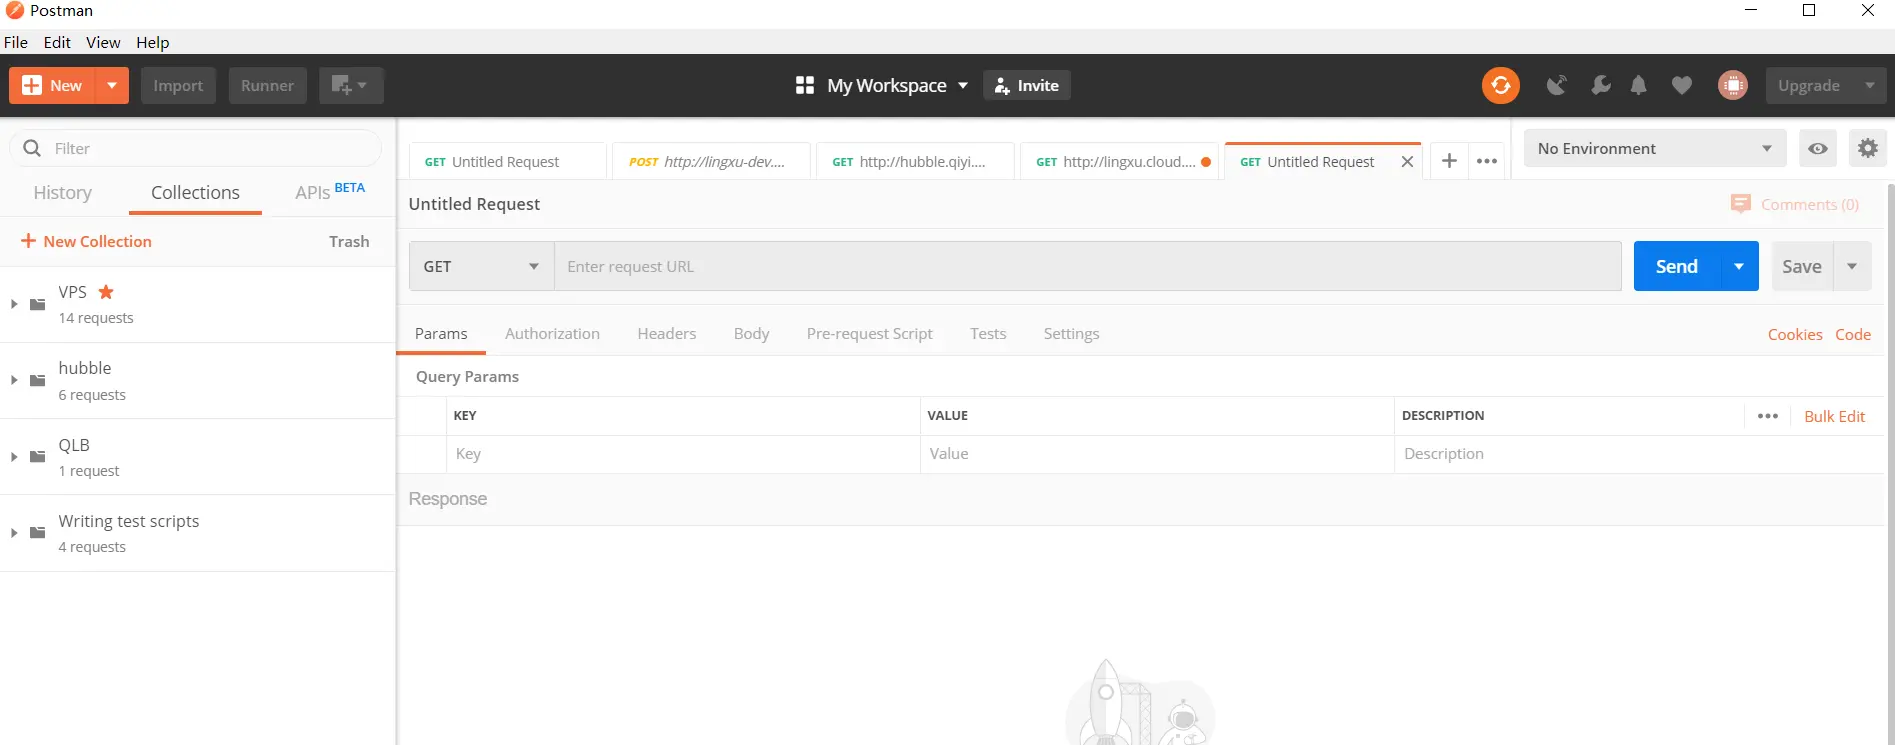Open the Edit menu
The width and height of the screenshot is (1895, 745).
[57, 42]
